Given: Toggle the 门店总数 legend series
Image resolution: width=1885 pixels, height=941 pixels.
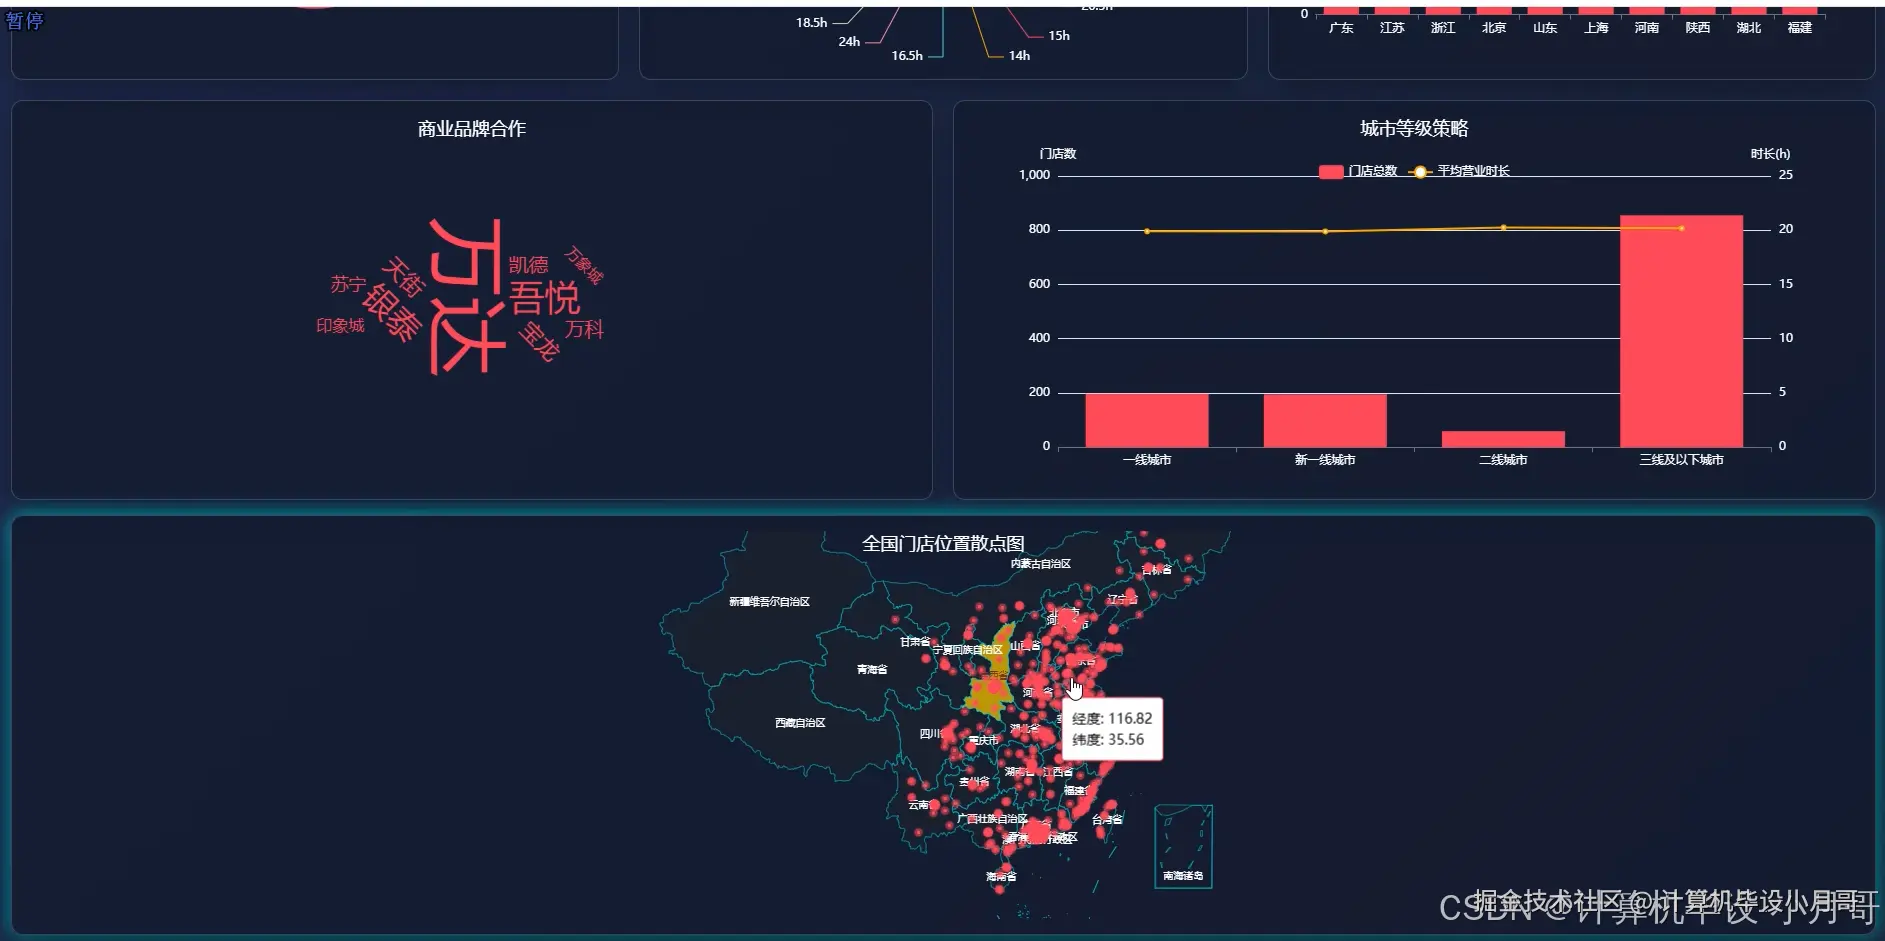Looking at the screenshot, I should [x=1358, y=171].
